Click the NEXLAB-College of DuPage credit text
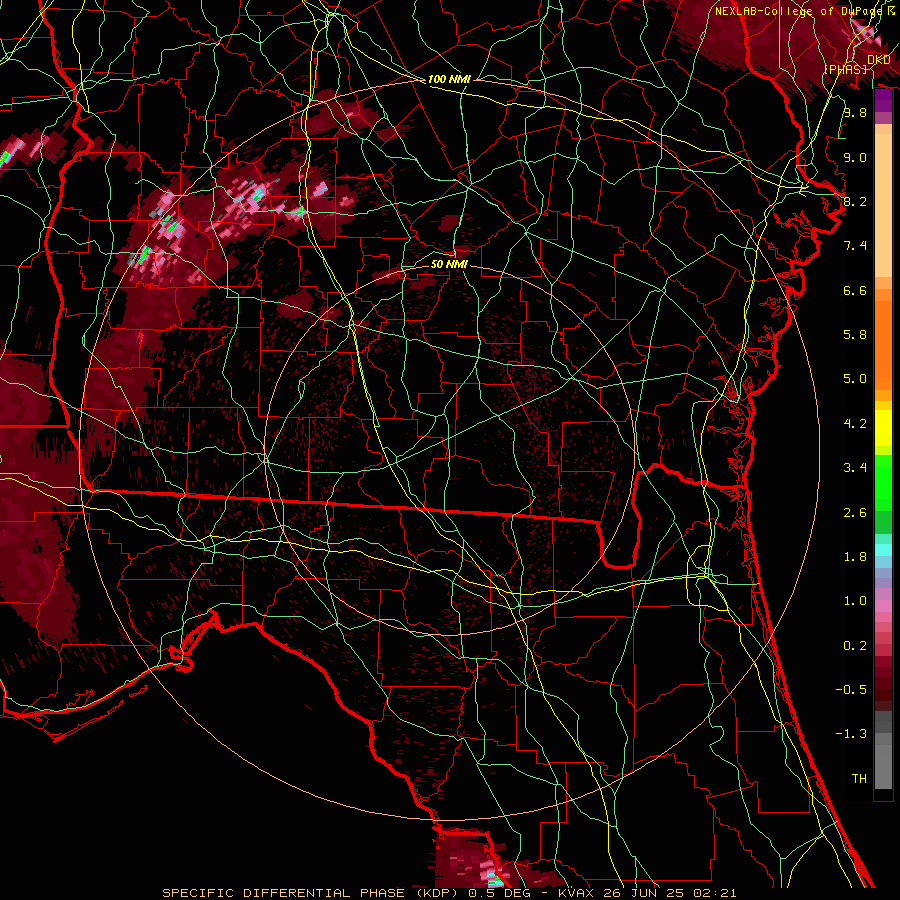Image resolution: width=900 pixels, height=900 pixels. tap(798, 11)
